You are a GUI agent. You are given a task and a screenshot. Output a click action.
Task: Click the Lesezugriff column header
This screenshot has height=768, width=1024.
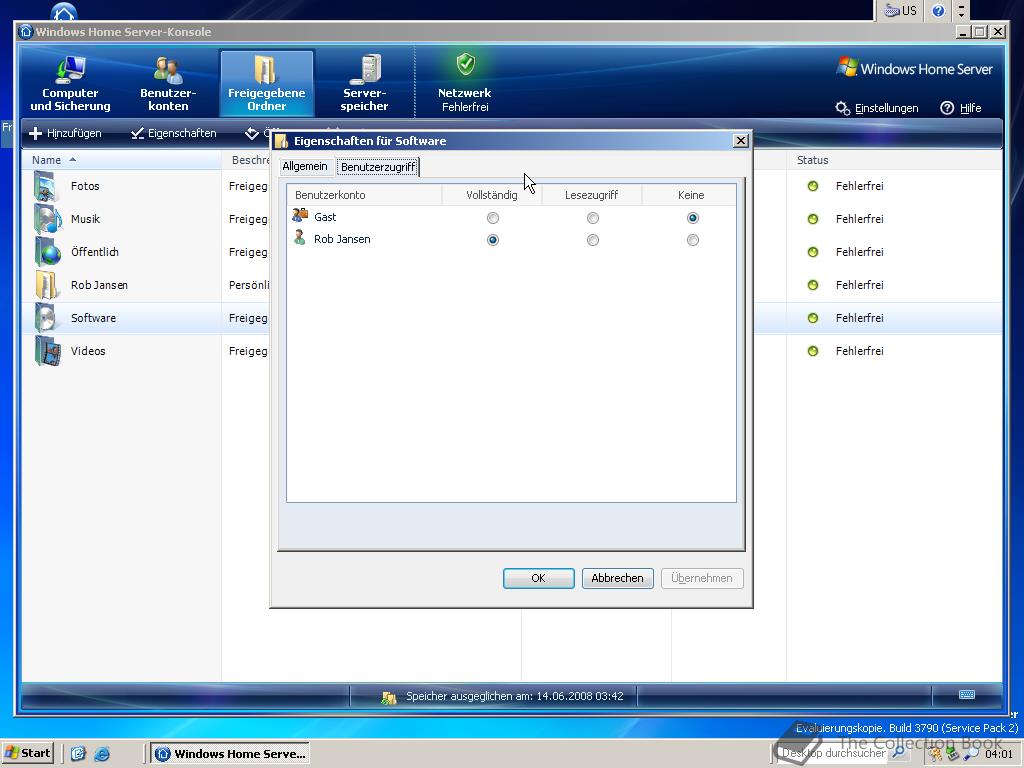[x=592, y=195]
